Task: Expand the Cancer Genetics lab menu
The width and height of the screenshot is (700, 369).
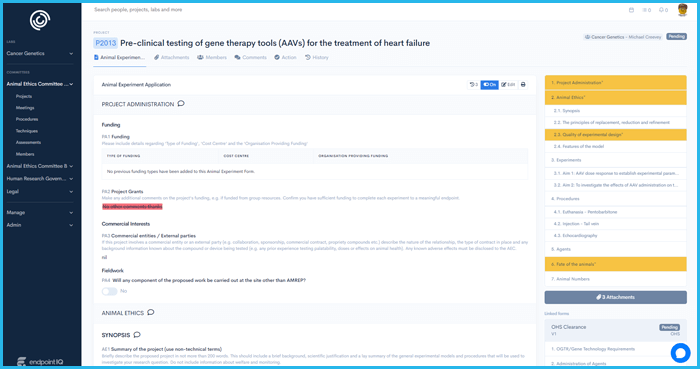Action: (40, 54)
